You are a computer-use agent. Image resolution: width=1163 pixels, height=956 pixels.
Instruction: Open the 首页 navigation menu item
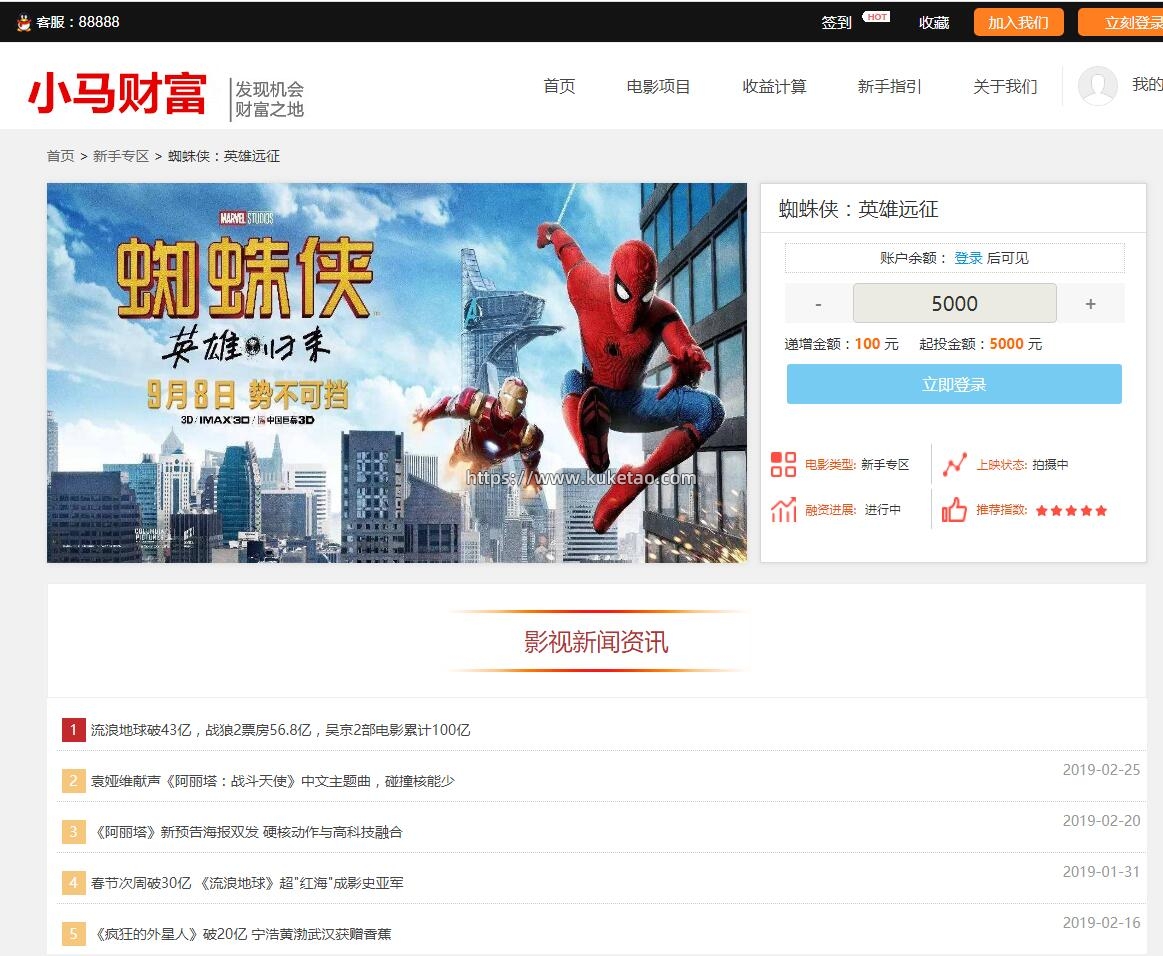(x=559, y=86)
